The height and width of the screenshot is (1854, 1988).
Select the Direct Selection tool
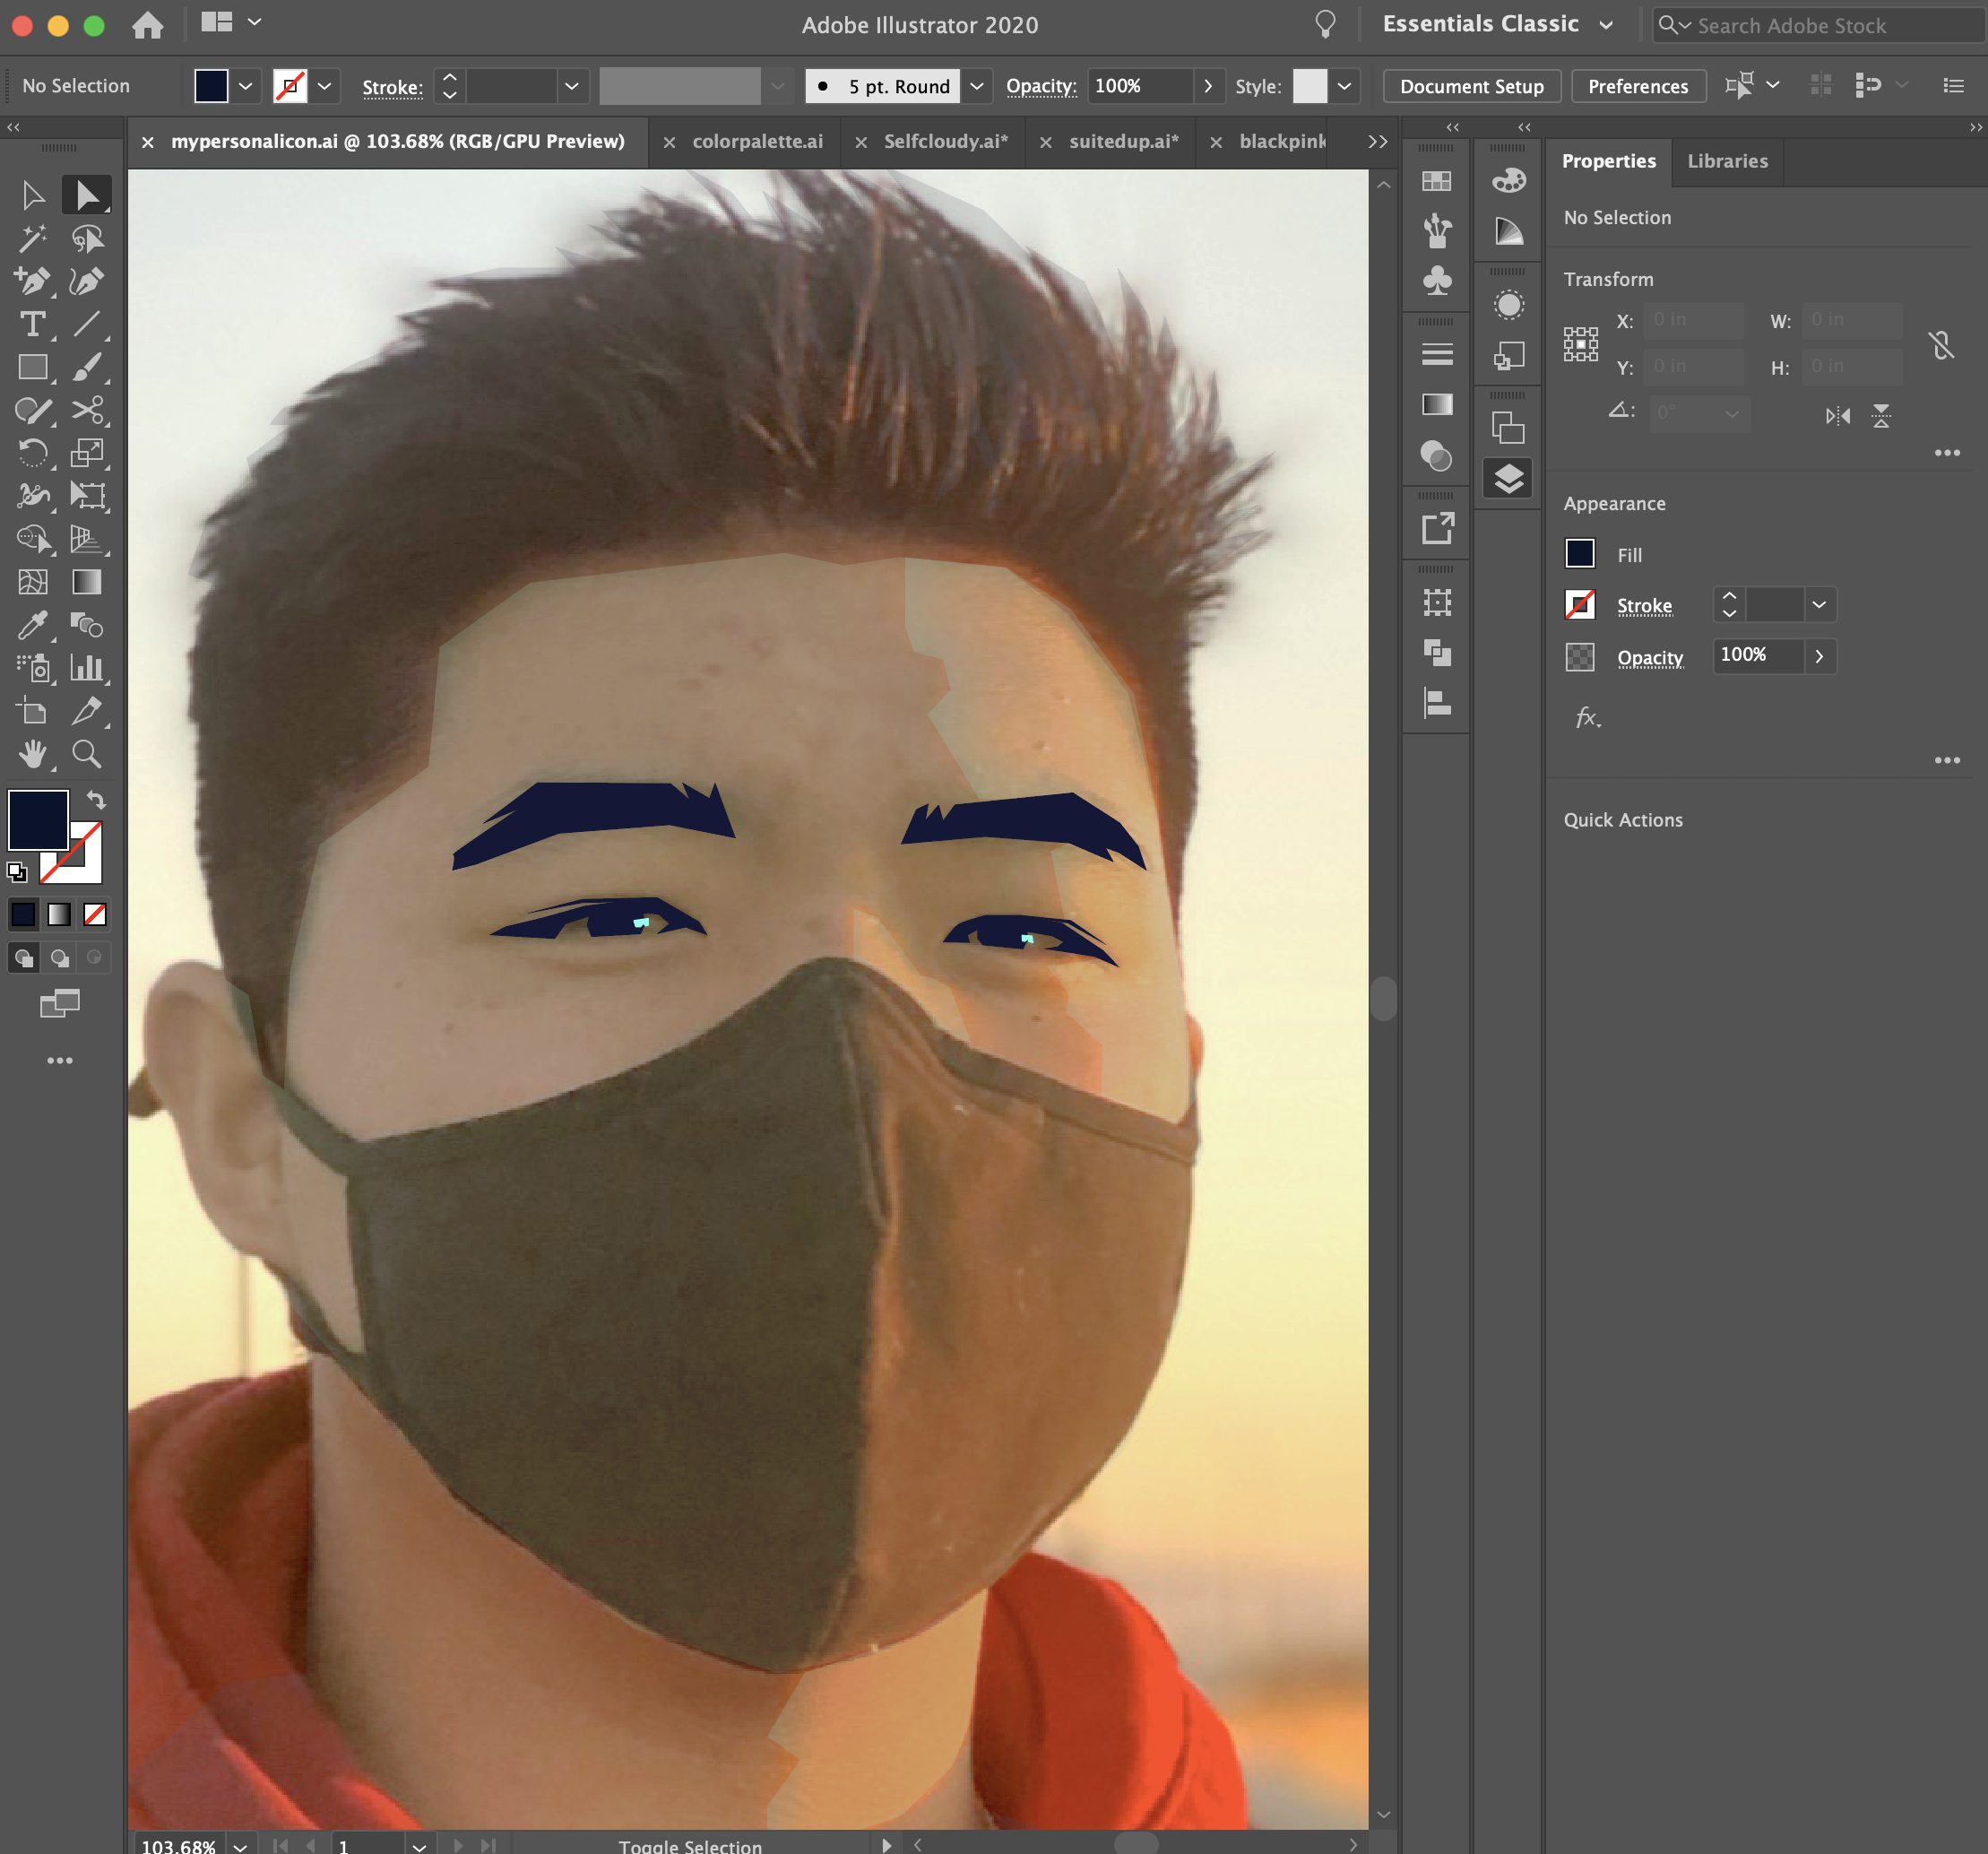pyautogui.click(x=87, y=195)
